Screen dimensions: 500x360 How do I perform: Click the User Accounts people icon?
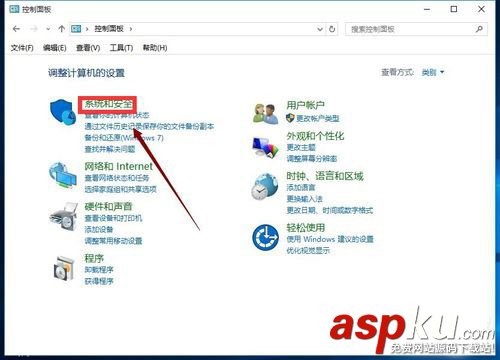[x=266, y=114]
